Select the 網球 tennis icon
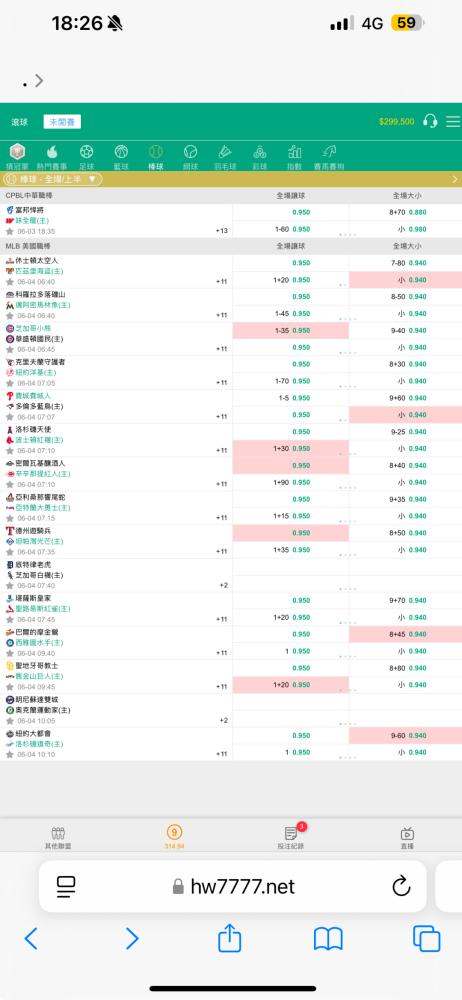 [190, 152]
